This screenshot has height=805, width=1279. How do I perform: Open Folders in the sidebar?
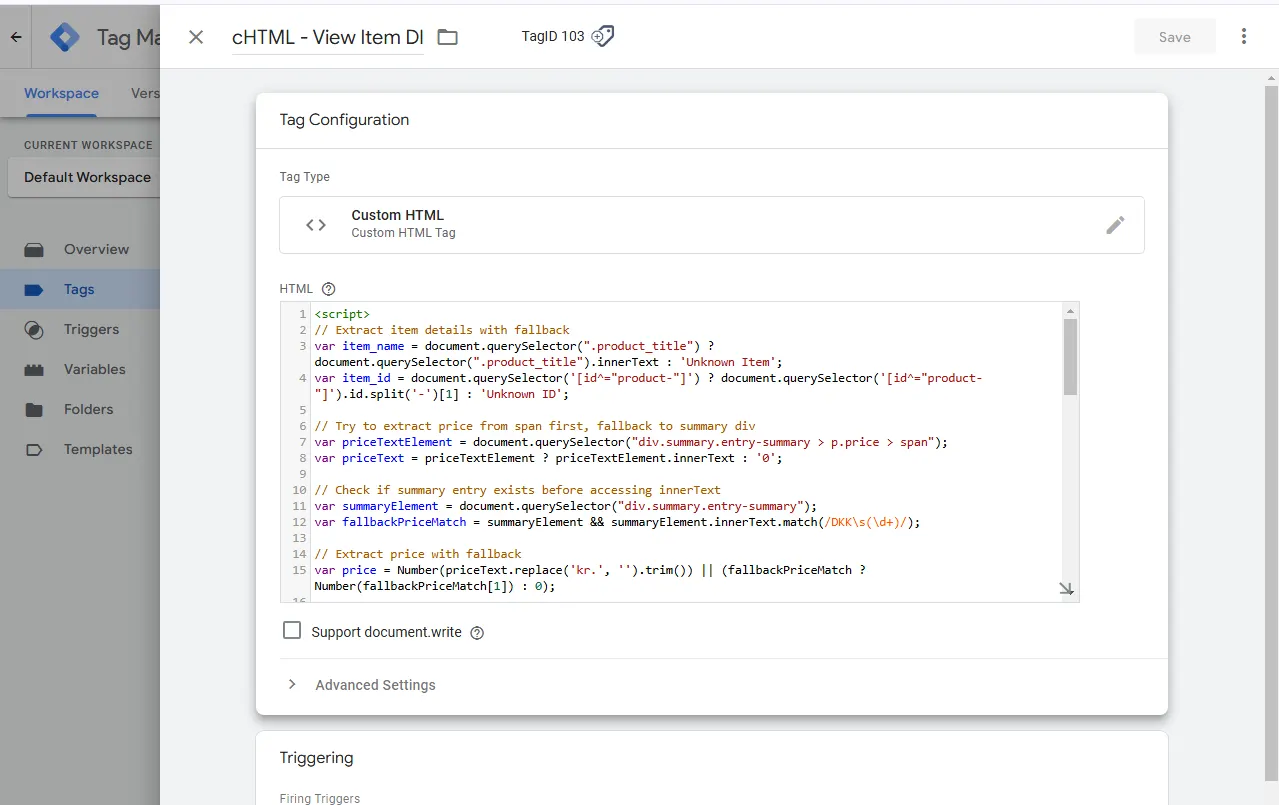(88, 409)
